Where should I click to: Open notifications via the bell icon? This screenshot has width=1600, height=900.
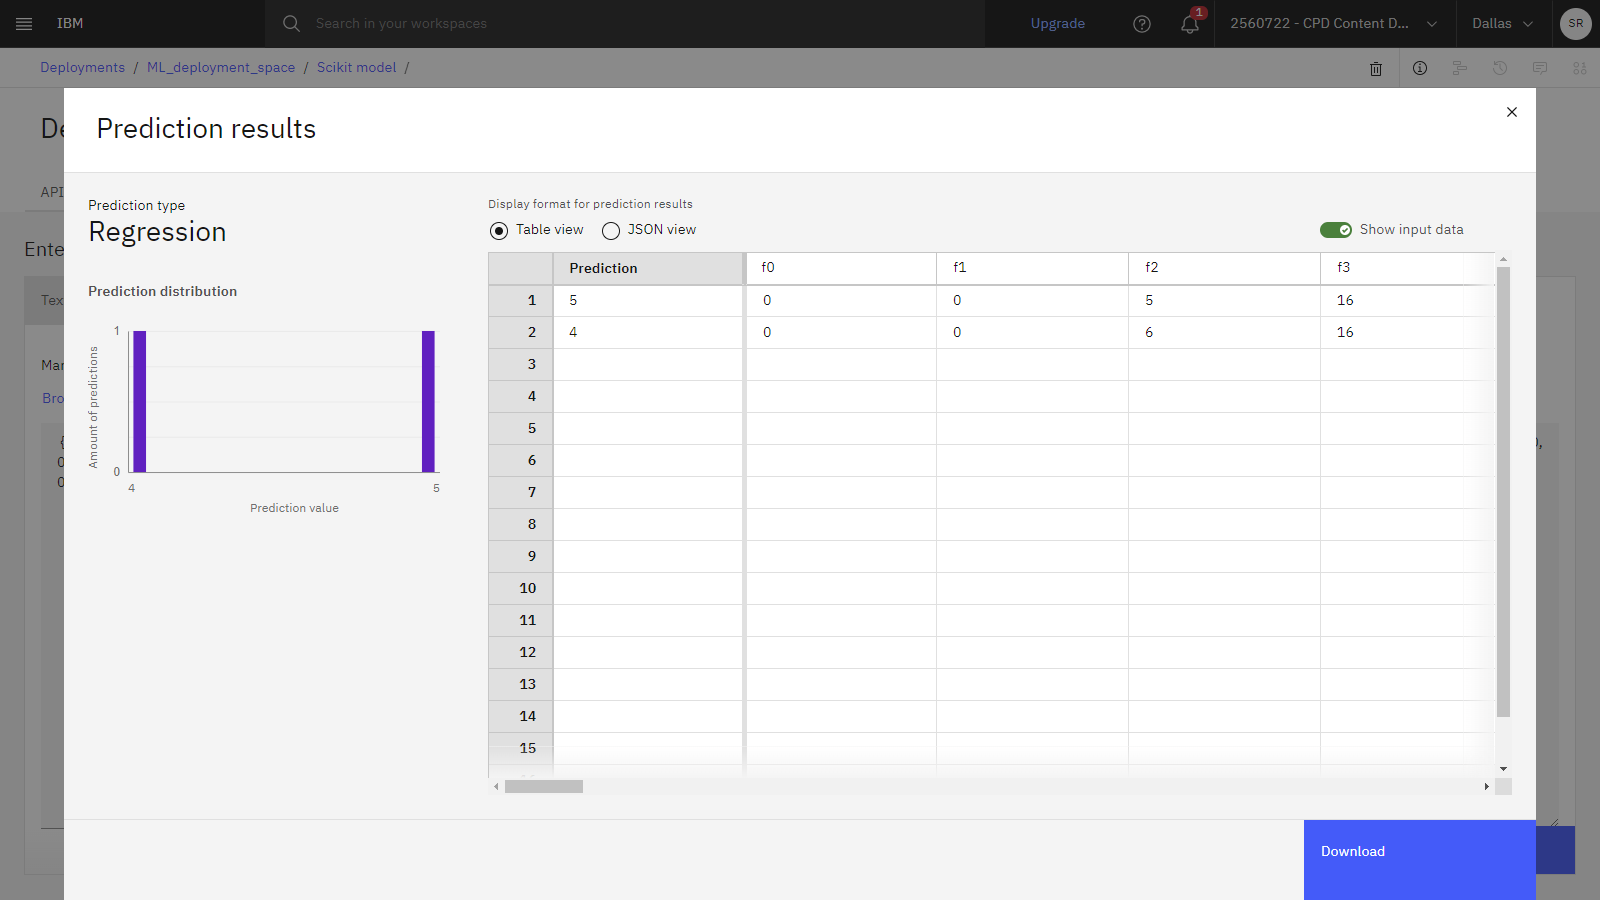[x=1189, y=24]
